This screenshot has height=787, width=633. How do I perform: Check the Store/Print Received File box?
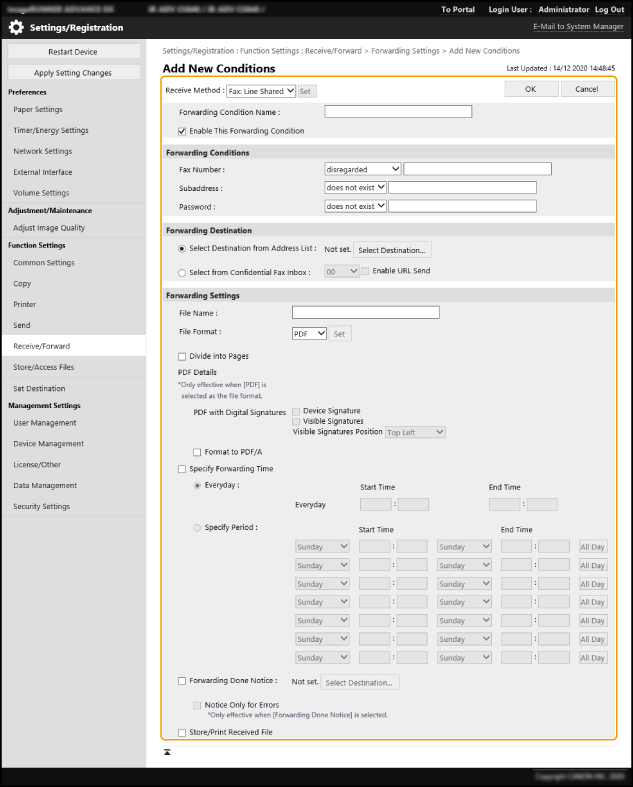pos(182,732)
